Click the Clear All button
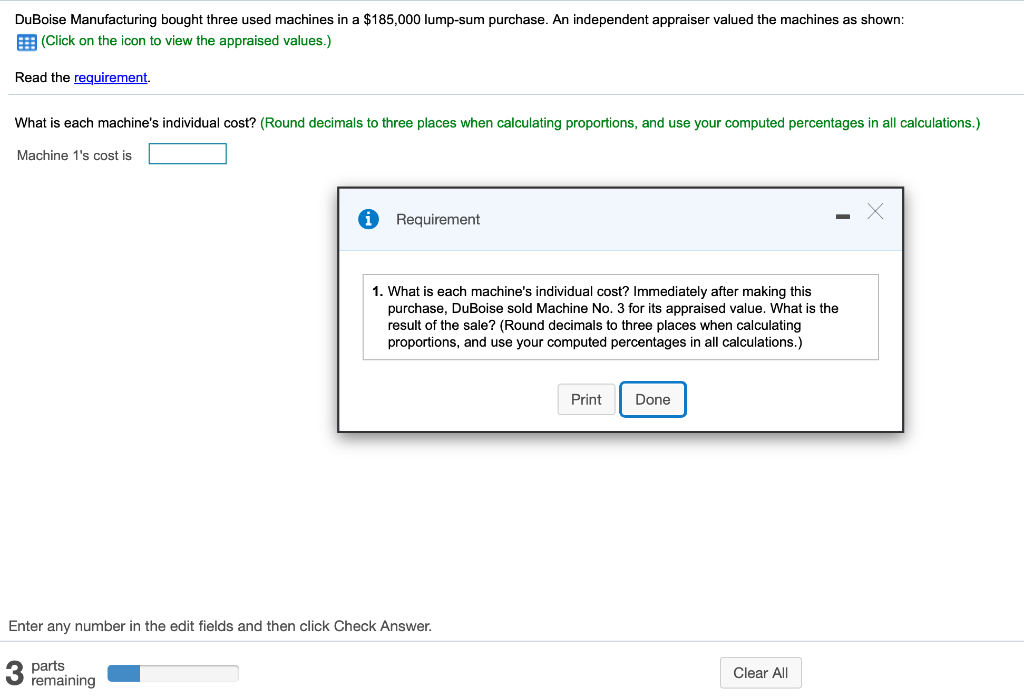 click(x=760, y=673)
